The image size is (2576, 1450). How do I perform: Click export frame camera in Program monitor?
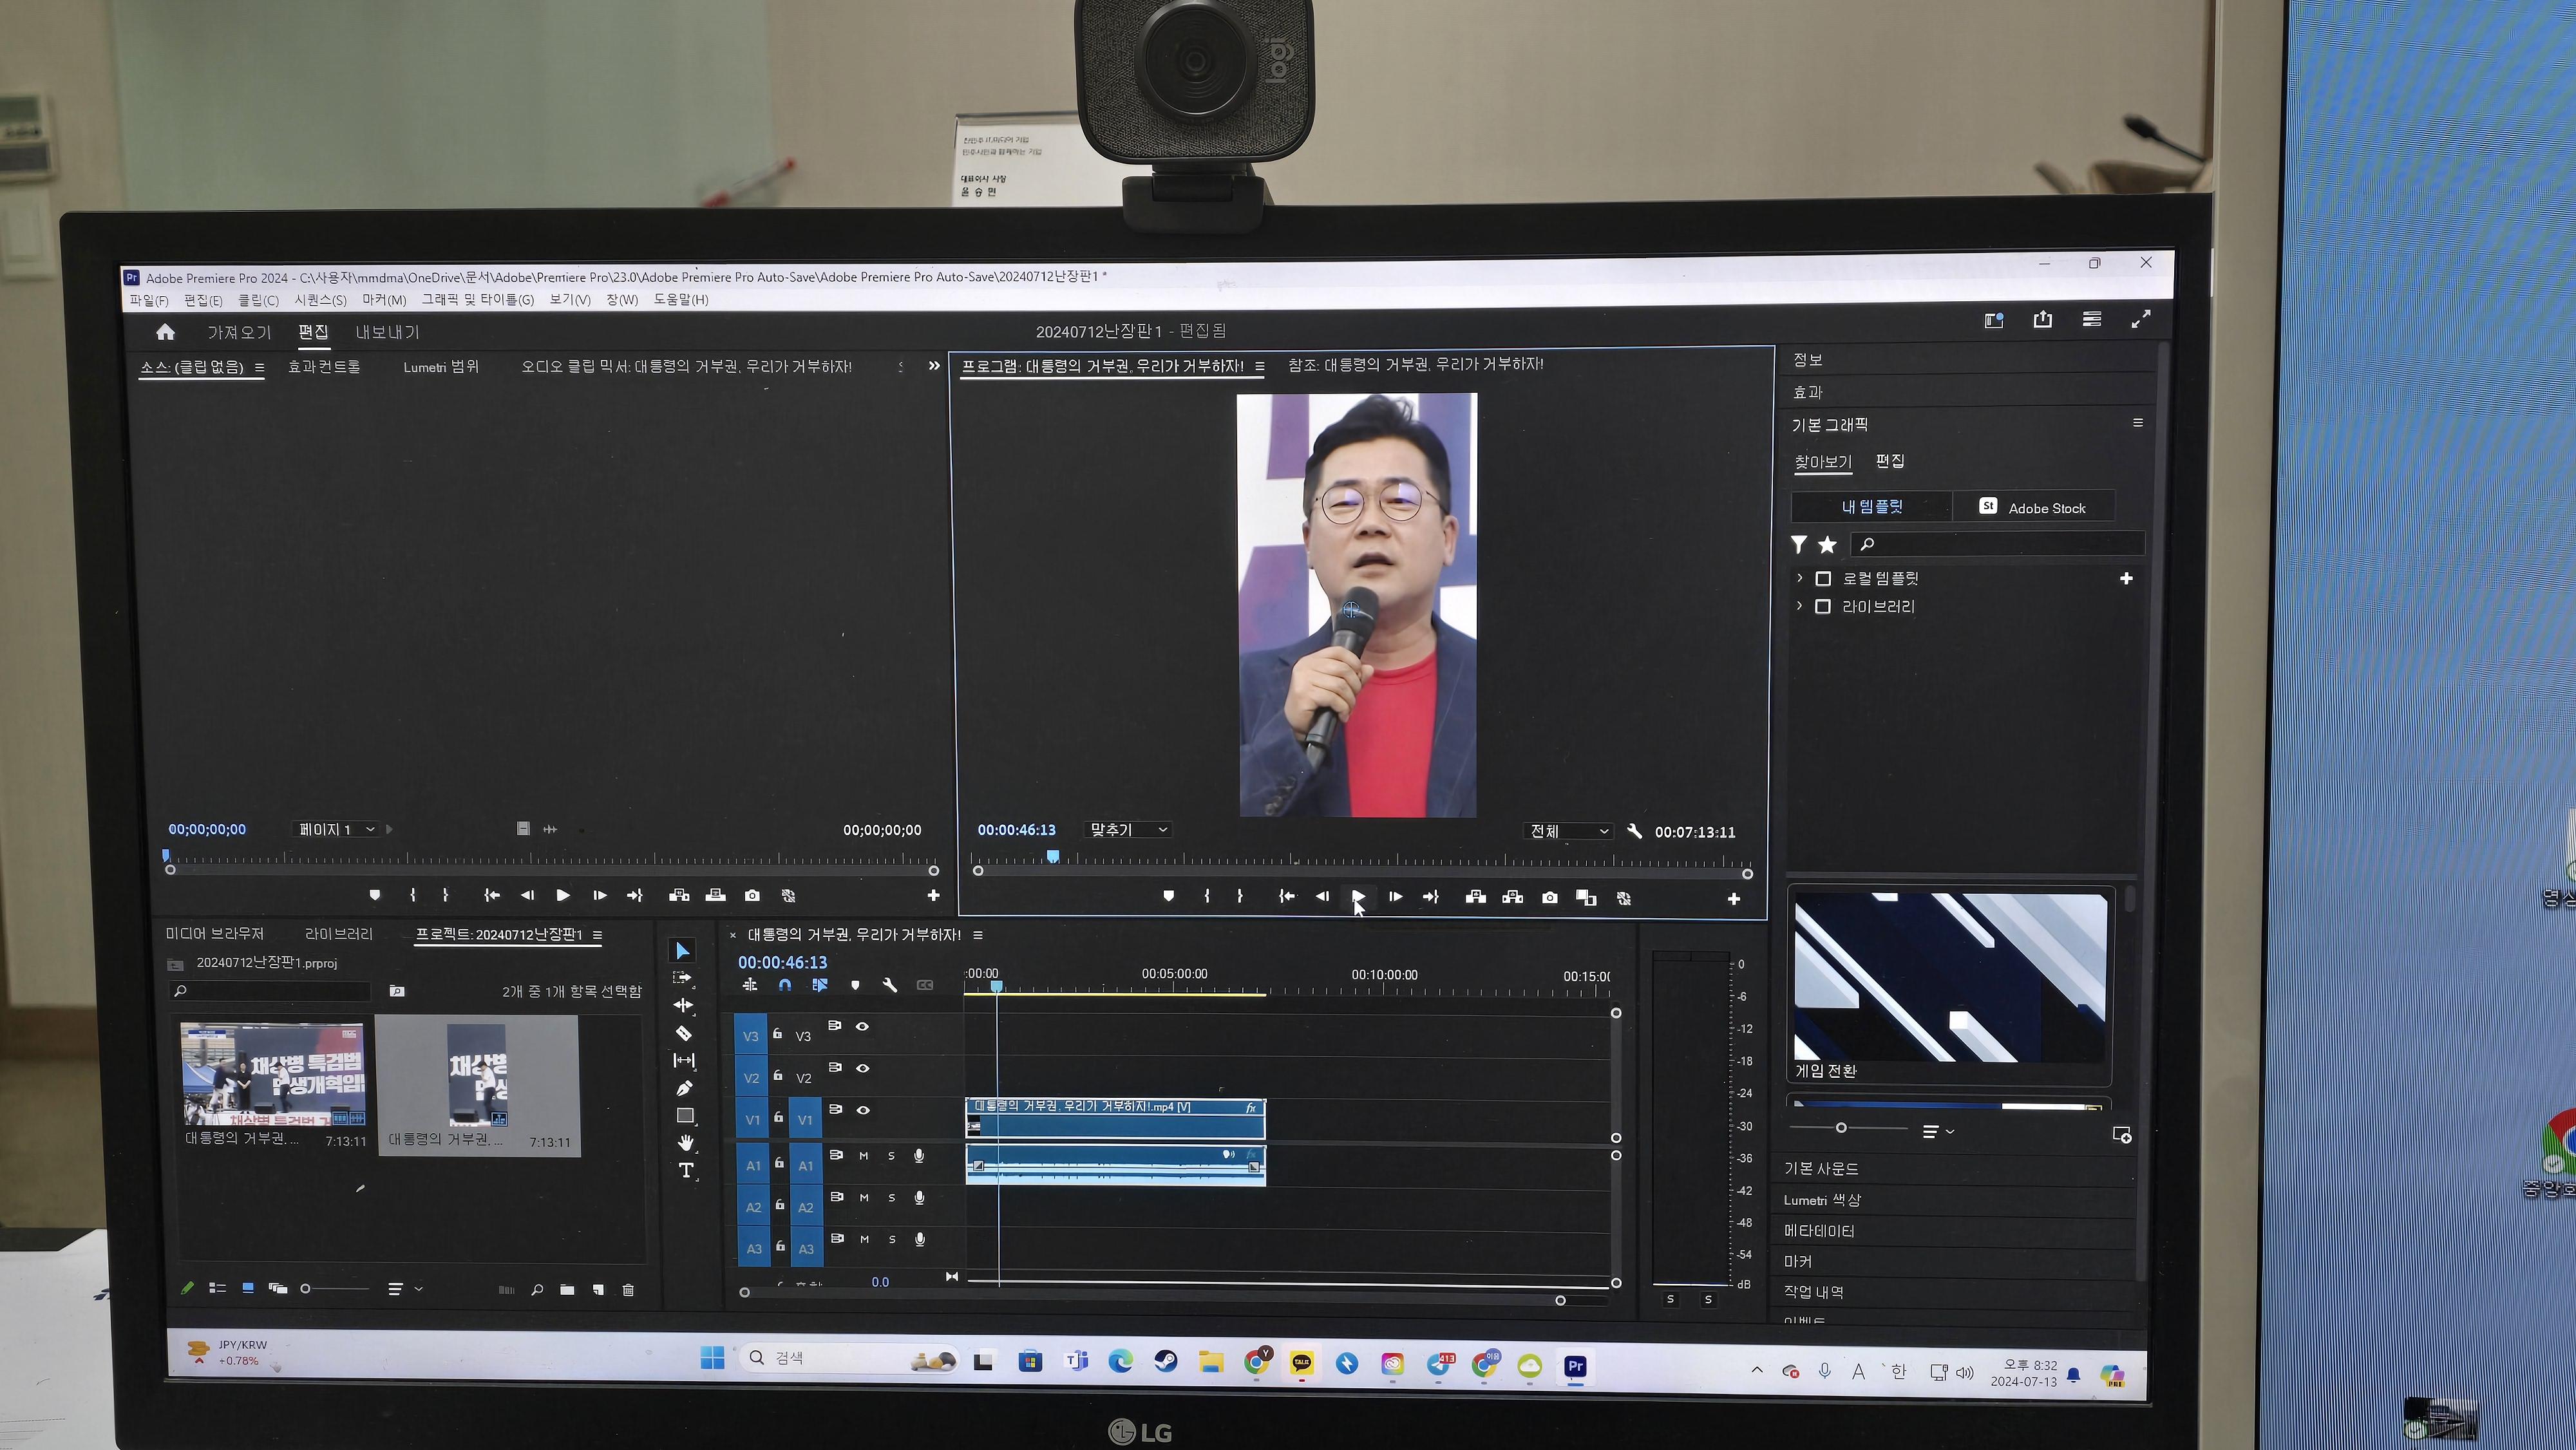pos(1549,898)
